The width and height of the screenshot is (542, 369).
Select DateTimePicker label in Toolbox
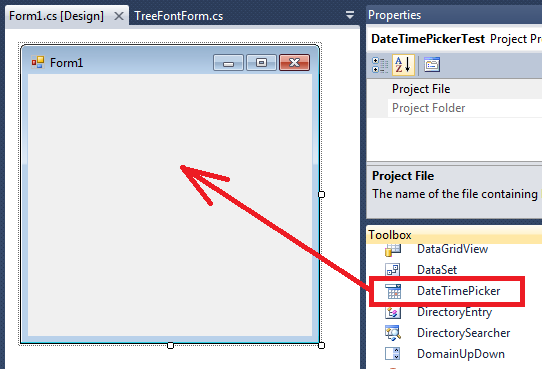(458, 291)
